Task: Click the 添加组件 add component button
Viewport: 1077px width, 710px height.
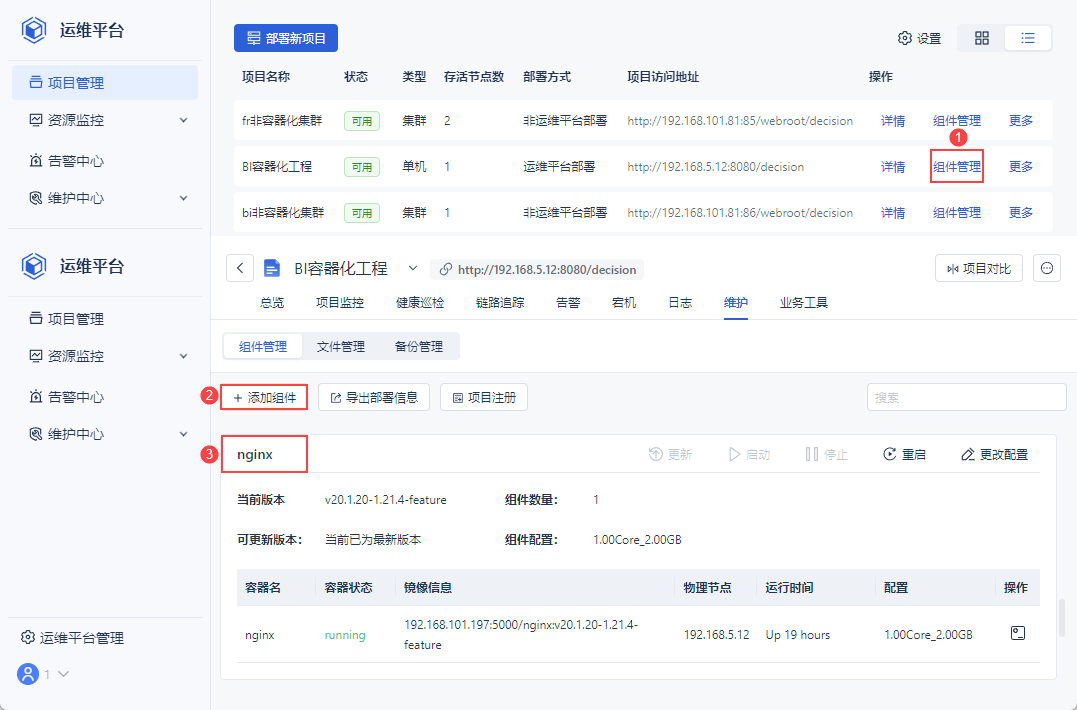Action: coord(266,396)
